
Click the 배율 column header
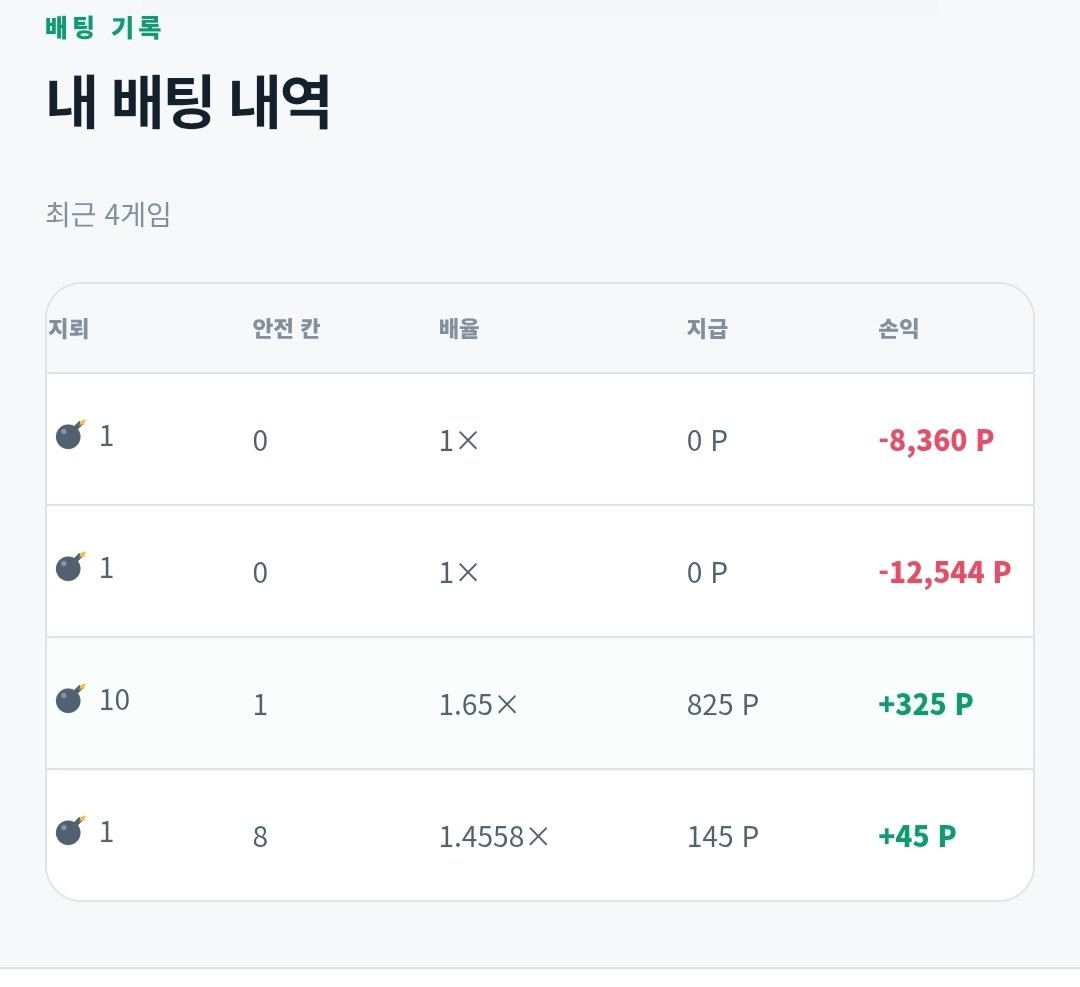tap(459, 329)
